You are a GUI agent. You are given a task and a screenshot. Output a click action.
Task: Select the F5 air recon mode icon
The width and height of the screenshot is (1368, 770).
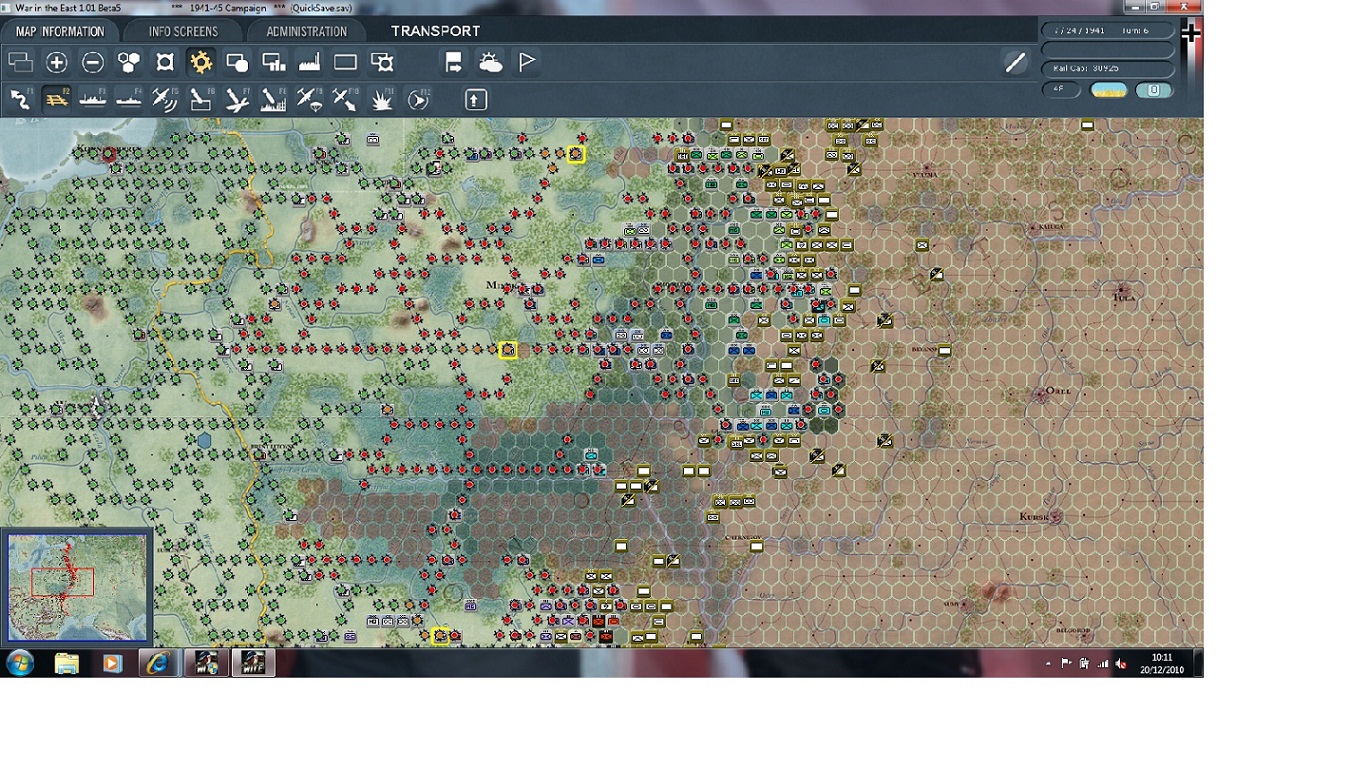[x=165, y=99]
